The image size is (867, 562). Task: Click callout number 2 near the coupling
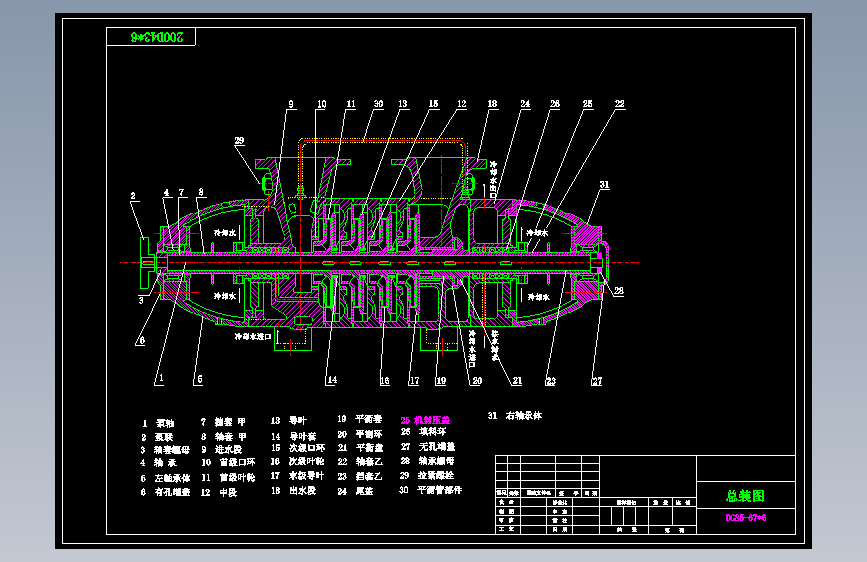[133, 196]
